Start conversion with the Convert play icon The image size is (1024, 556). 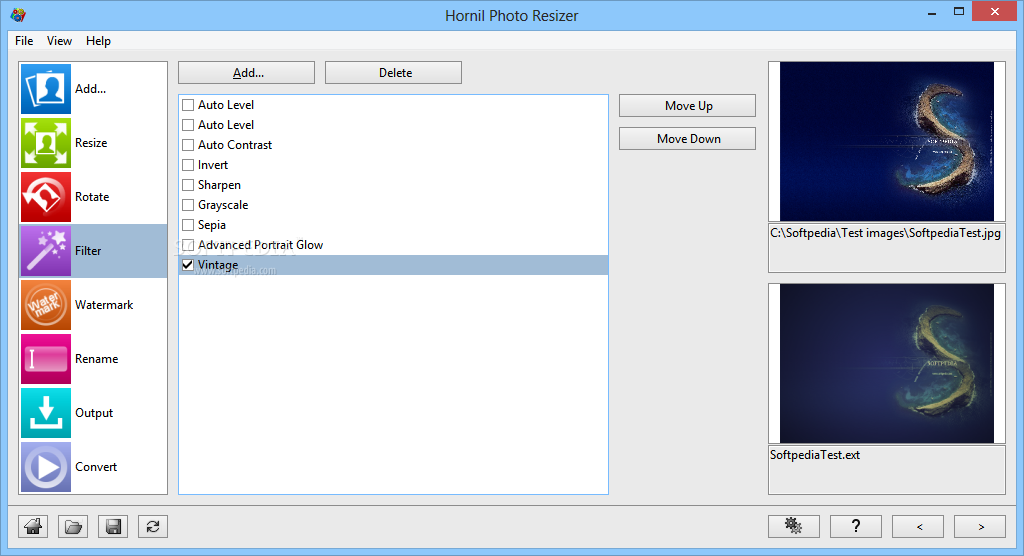[x=46, y=467]
